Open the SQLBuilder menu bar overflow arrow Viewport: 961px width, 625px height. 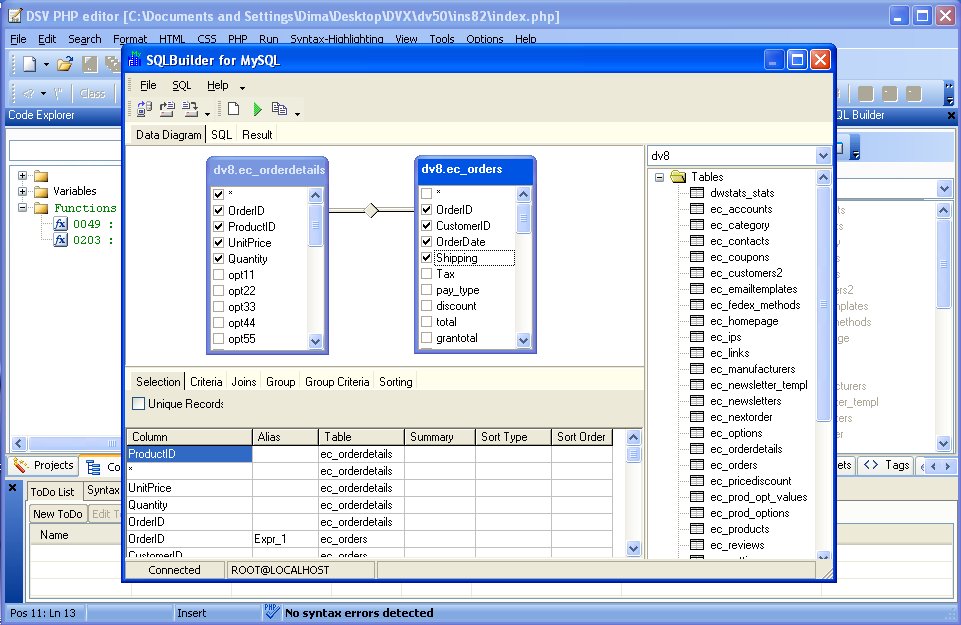point(243,88)
